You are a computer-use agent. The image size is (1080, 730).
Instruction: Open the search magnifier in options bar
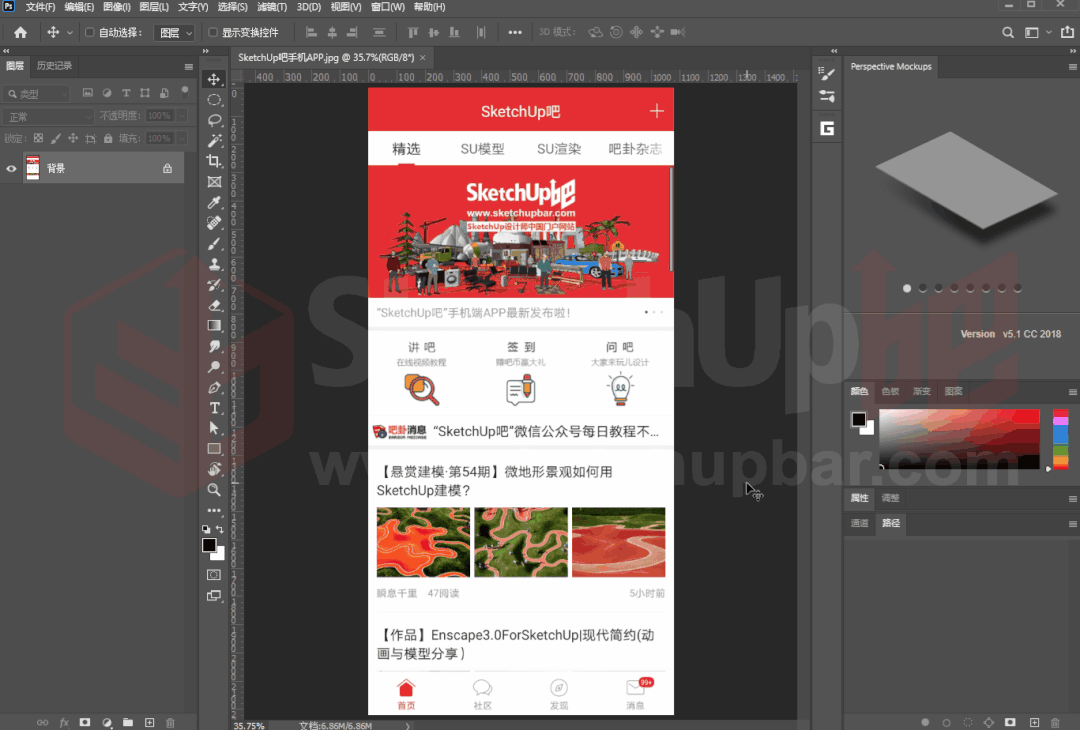click(x=1008, y=32)
